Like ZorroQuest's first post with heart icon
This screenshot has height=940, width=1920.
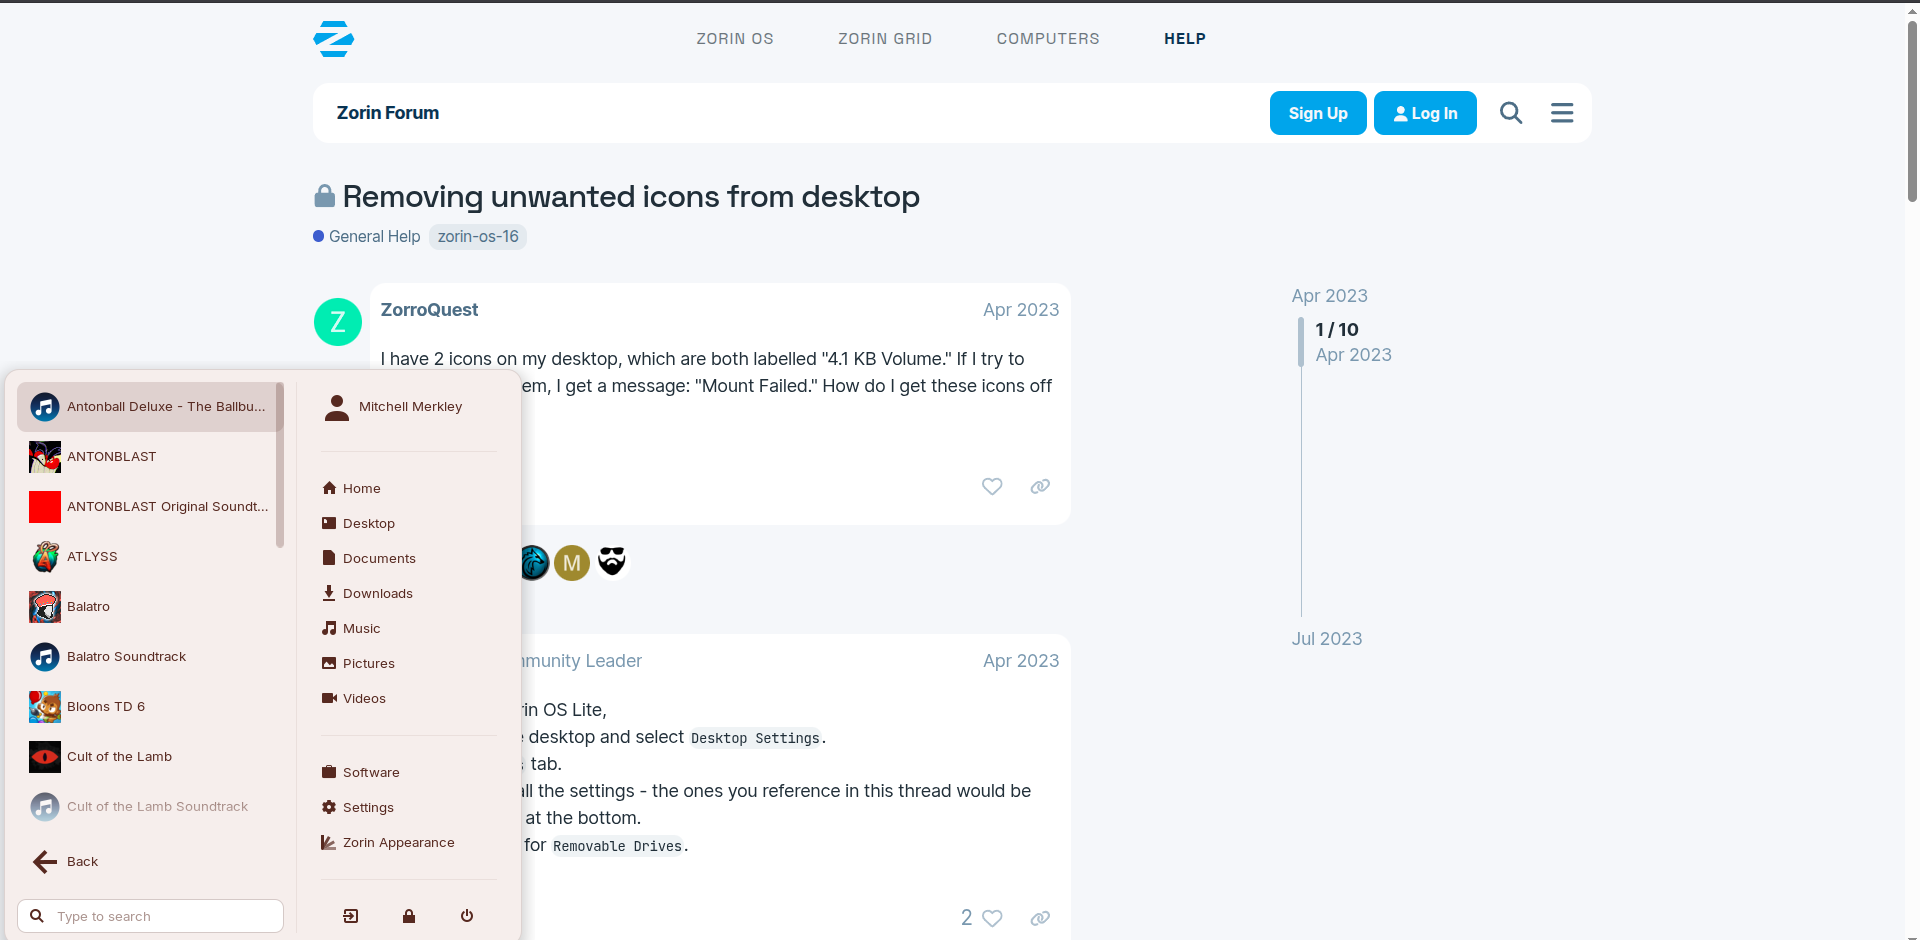[991, 486]
